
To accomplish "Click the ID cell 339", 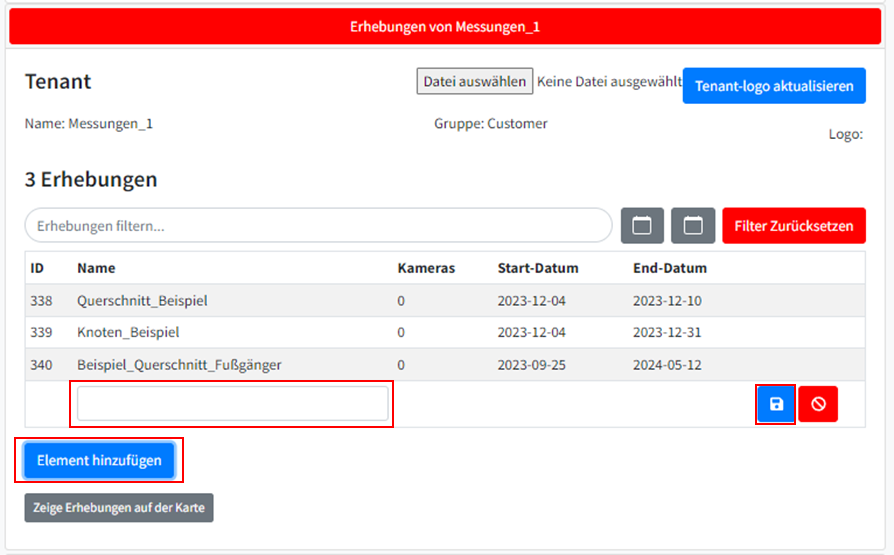I will (41, 332).
